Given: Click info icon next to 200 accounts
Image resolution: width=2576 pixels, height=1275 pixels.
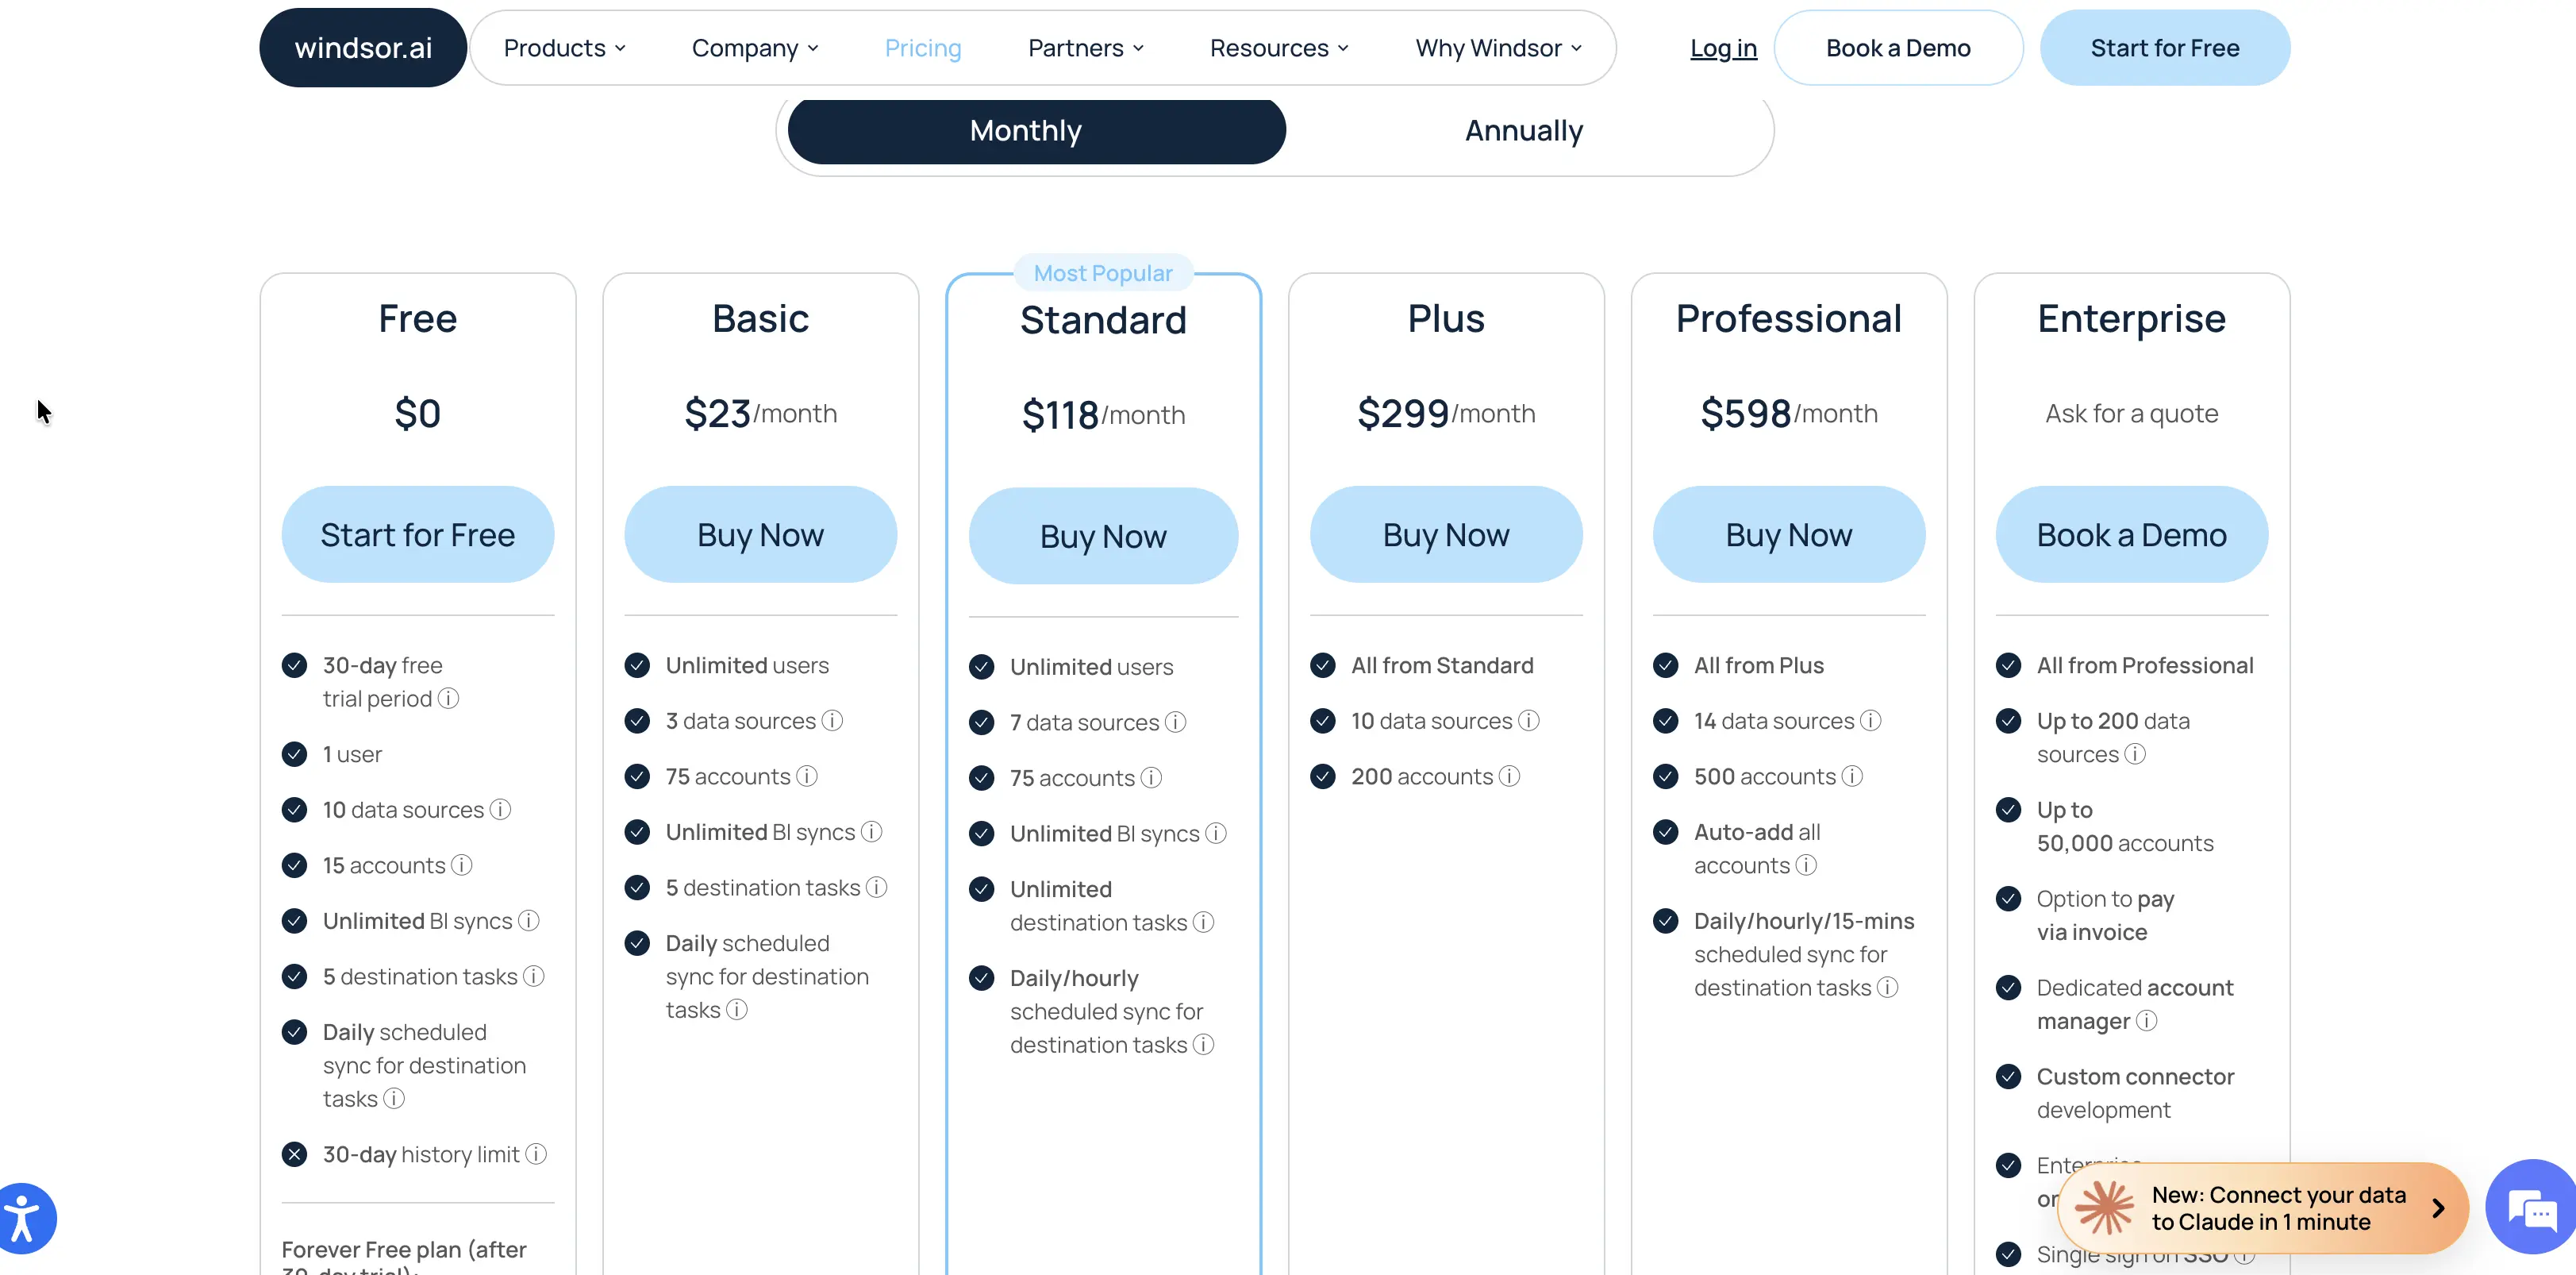Looking at the screenshot, I should coord(1509,776).
